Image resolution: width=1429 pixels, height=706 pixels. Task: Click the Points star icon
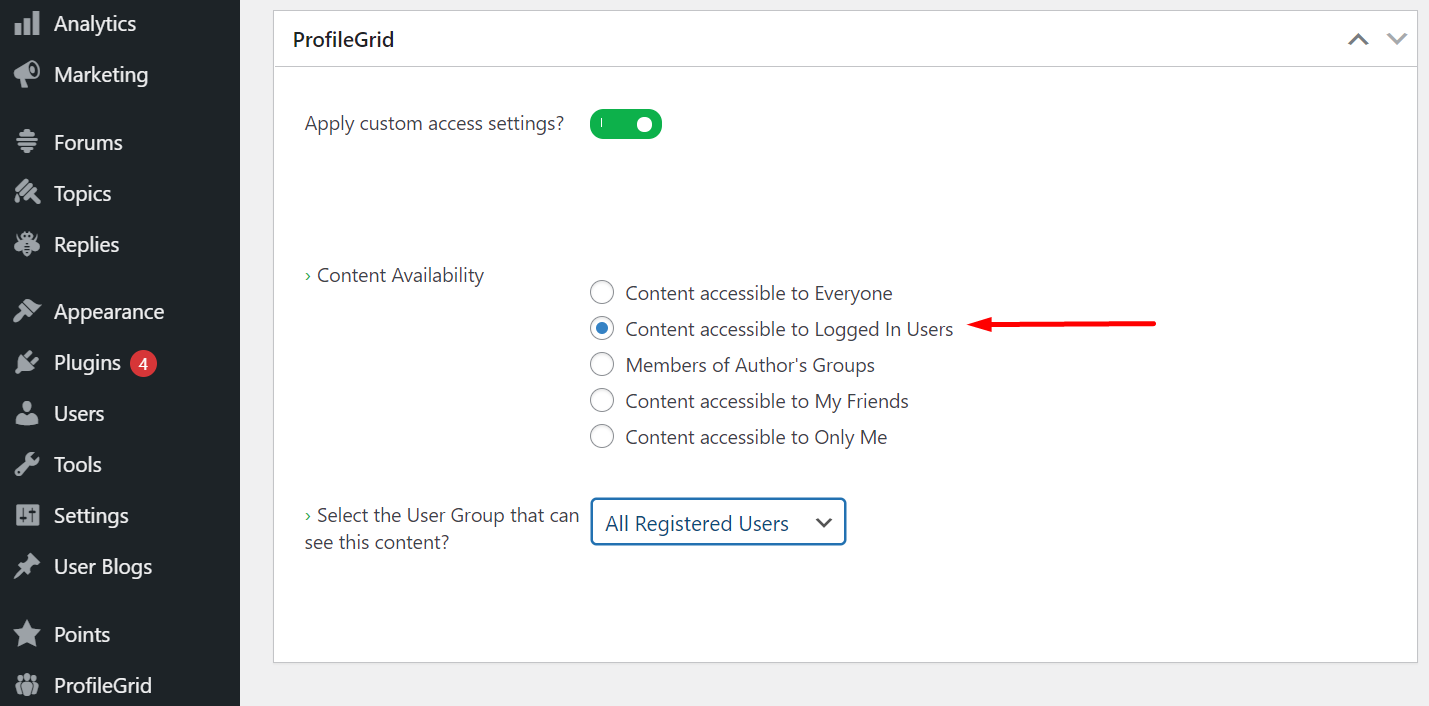click(x=27, y=635)
